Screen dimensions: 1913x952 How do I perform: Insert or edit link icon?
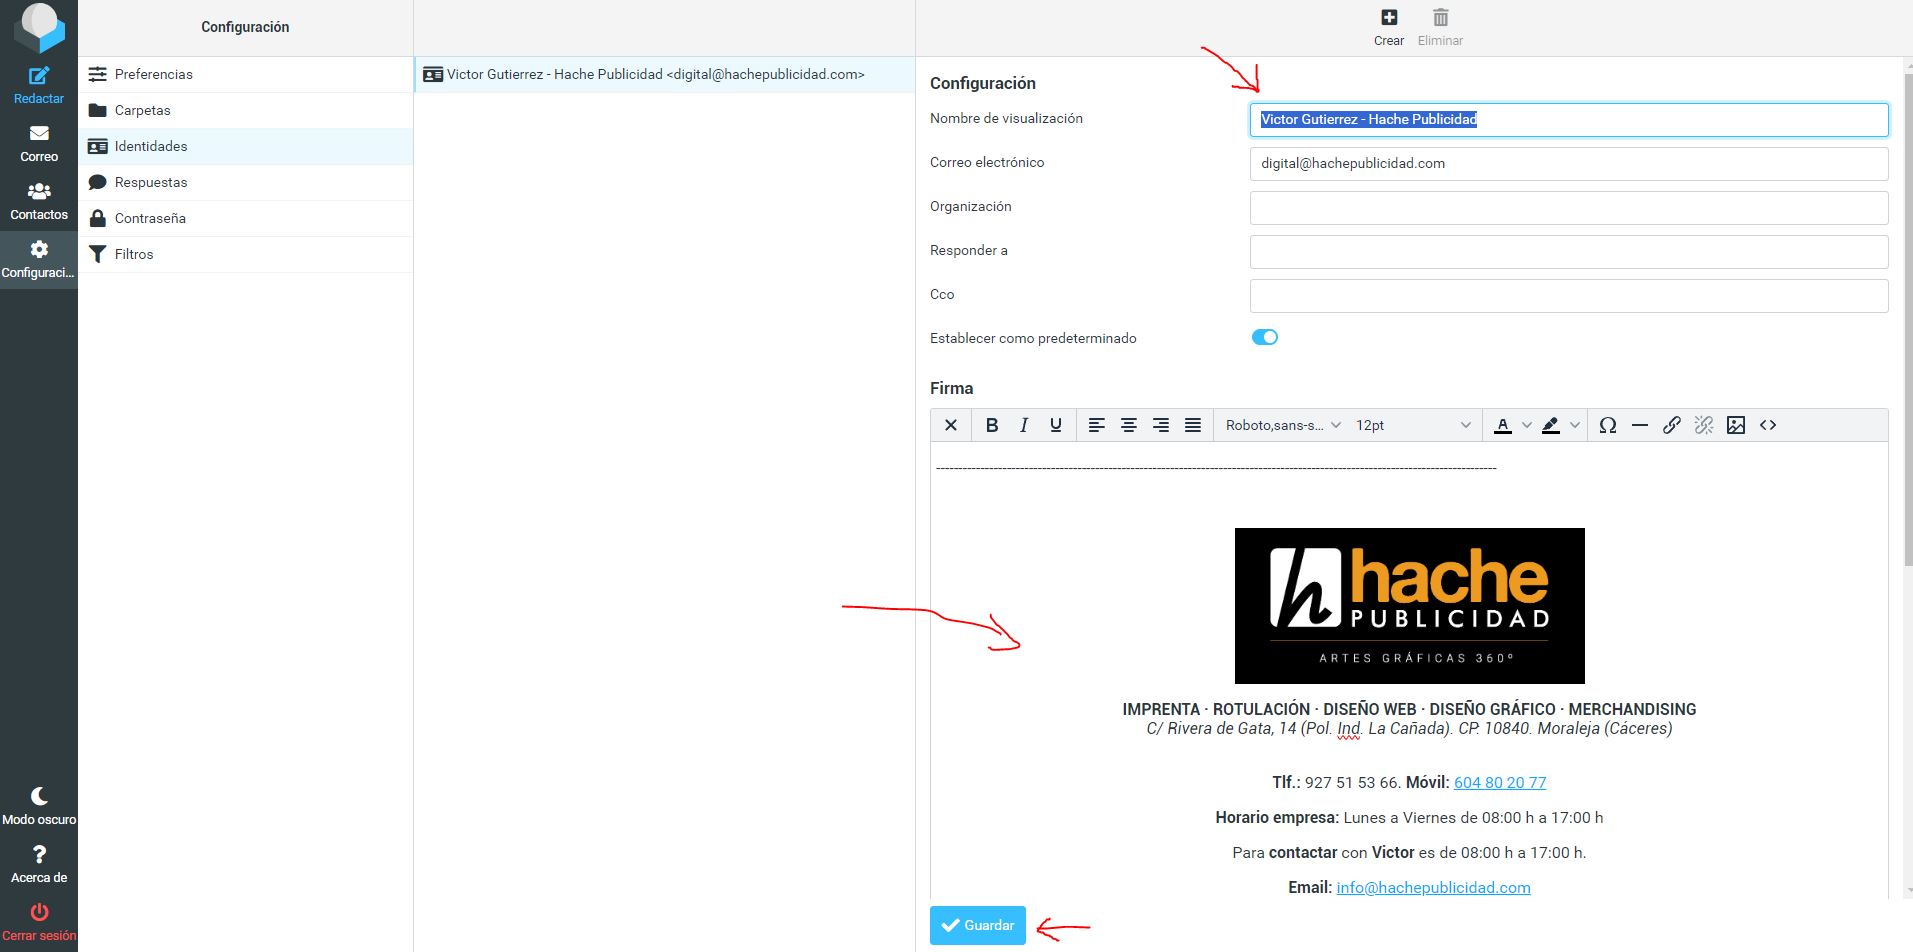(x=1672, y=426)
